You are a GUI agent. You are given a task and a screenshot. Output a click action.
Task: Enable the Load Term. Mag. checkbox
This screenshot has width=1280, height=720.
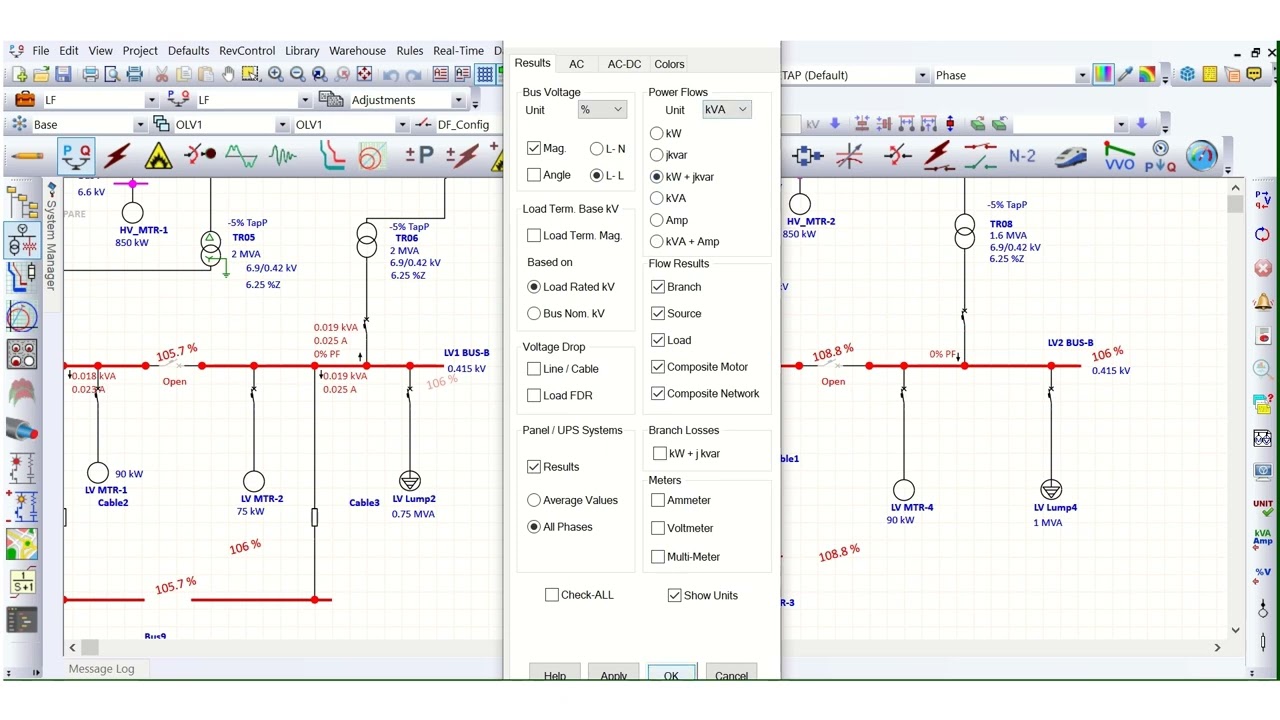(534, 235)
